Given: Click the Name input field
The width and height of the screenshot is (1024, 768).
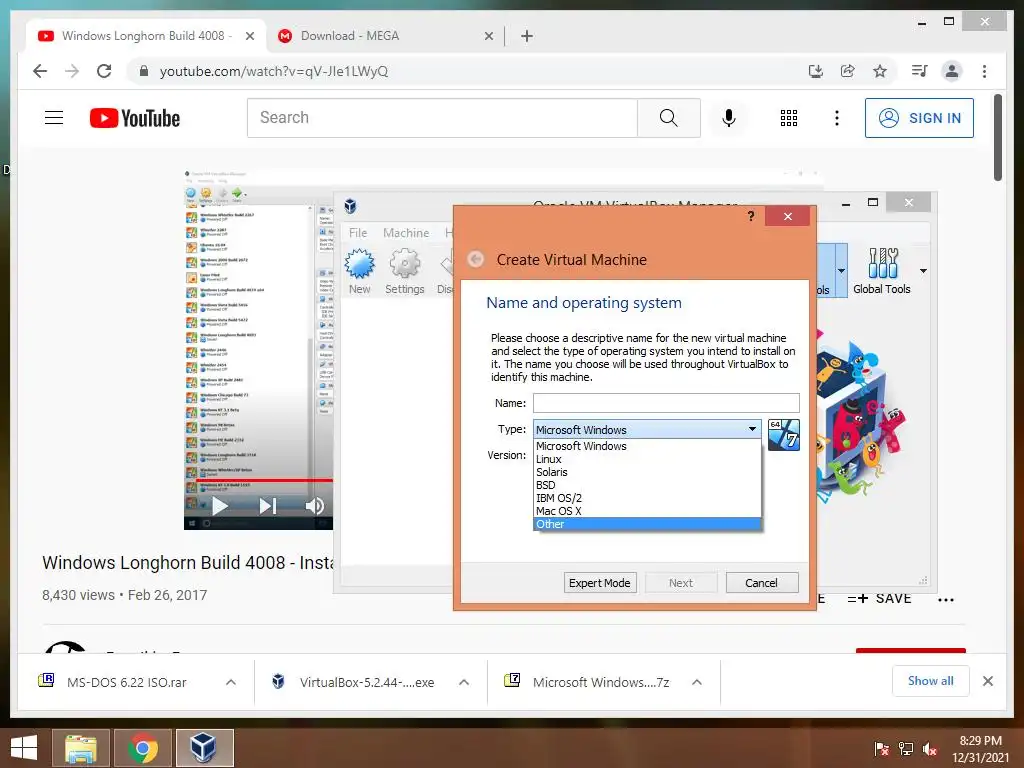Looking at the screenshot, I should point(666,403).
